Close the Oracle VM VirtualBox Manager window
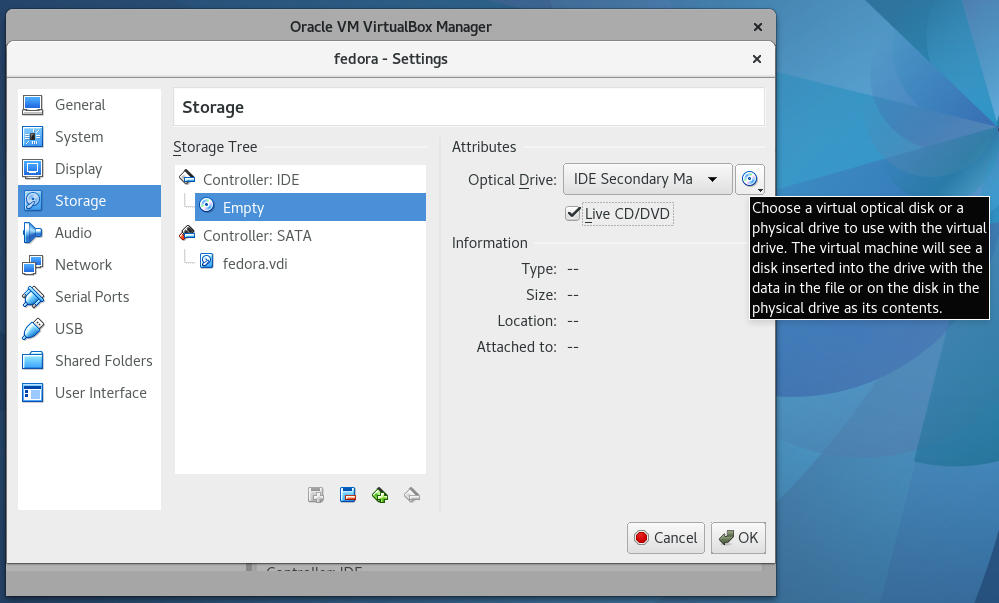999x603 pixels. pos(758,27)
